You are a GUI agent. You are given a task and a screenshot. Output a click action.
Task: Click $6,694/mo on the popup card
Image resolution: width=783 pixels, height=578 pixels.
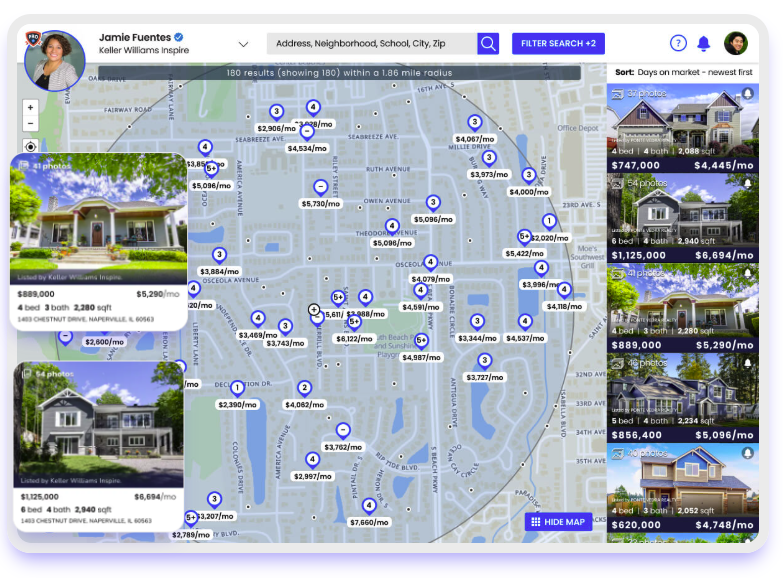click(x=155, y=497)
